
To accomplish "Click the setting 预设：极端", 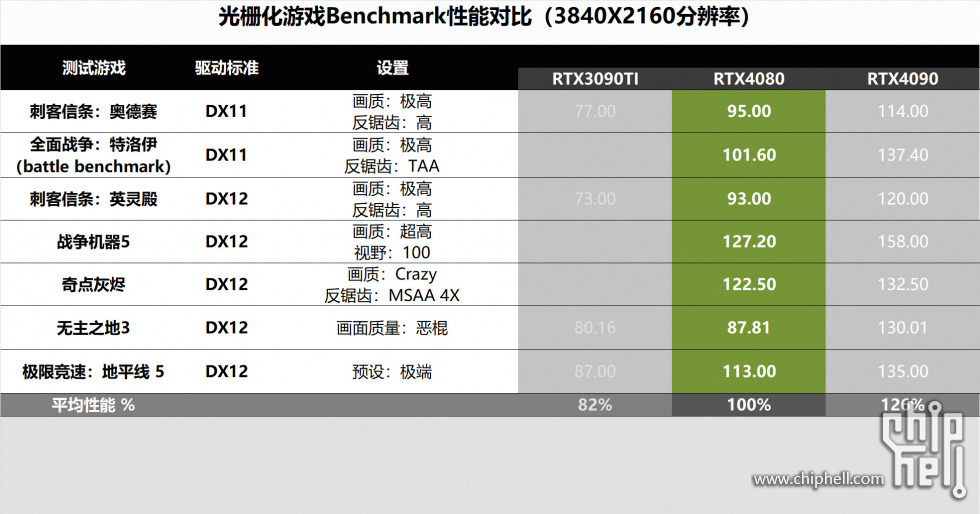I will click(x=392, y=371).
